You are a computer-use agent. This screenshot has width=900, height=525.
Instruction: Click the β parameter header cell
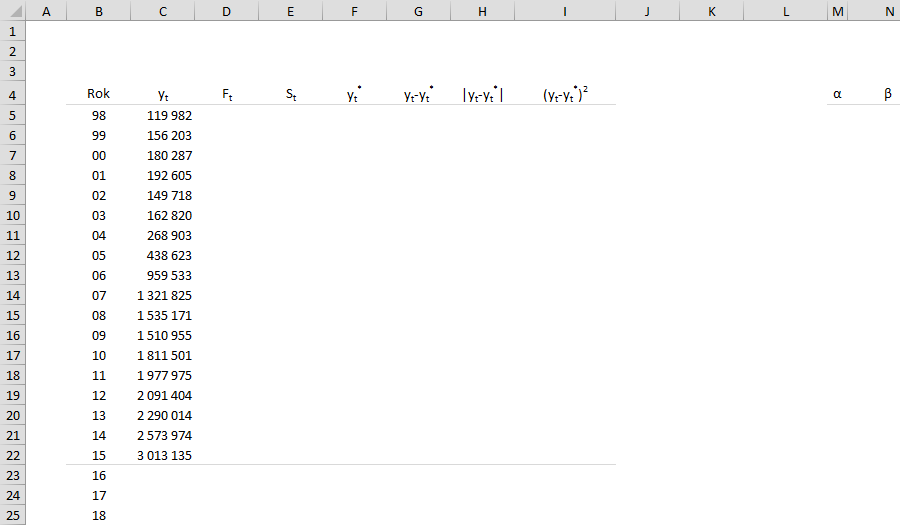[887, 94]
